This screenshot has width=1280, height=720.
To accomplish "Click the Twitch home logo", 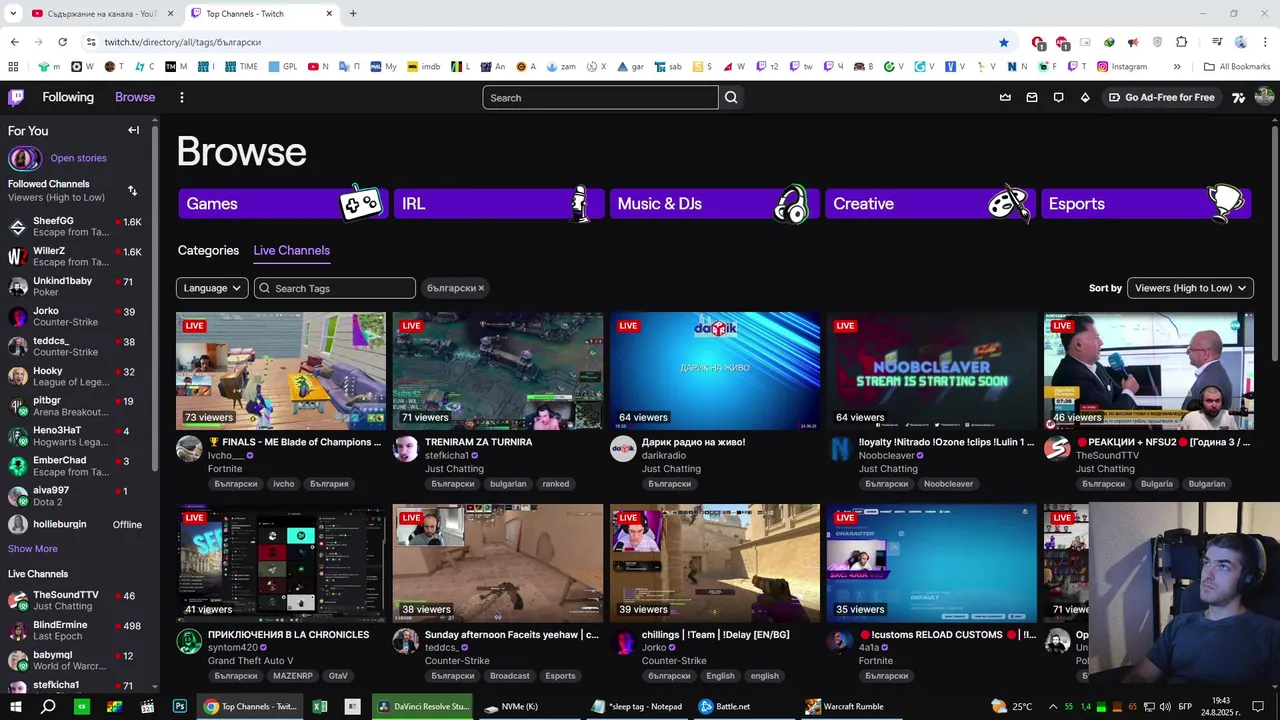I will [x=16, y=97].
